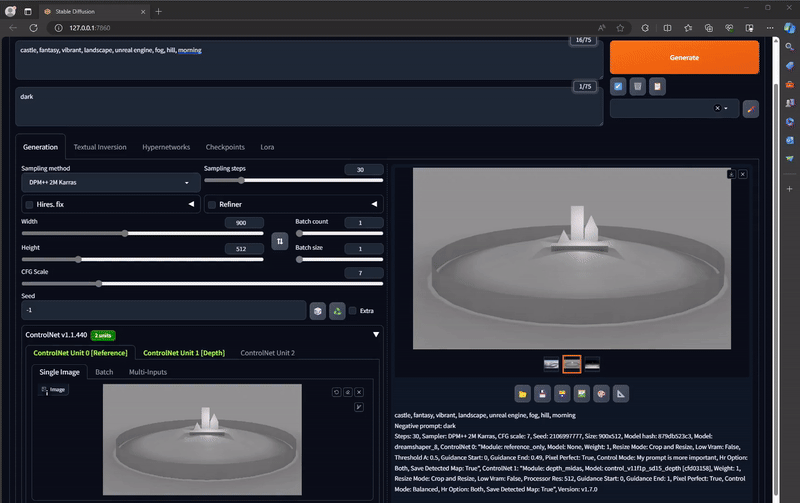Click the dice icon to randomize seed
This screenshot has height=503, width=800.
317,311
